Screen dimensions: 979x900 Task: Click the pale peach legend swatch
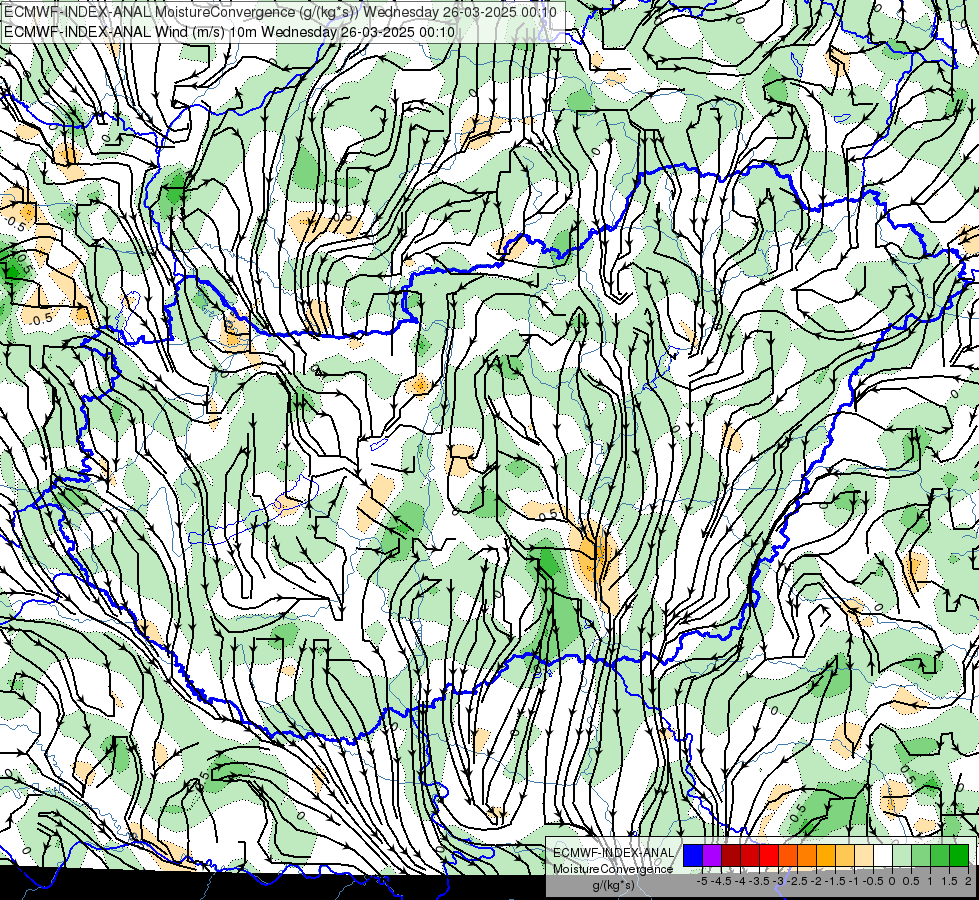pyautogui.click(x=864, y=856)
